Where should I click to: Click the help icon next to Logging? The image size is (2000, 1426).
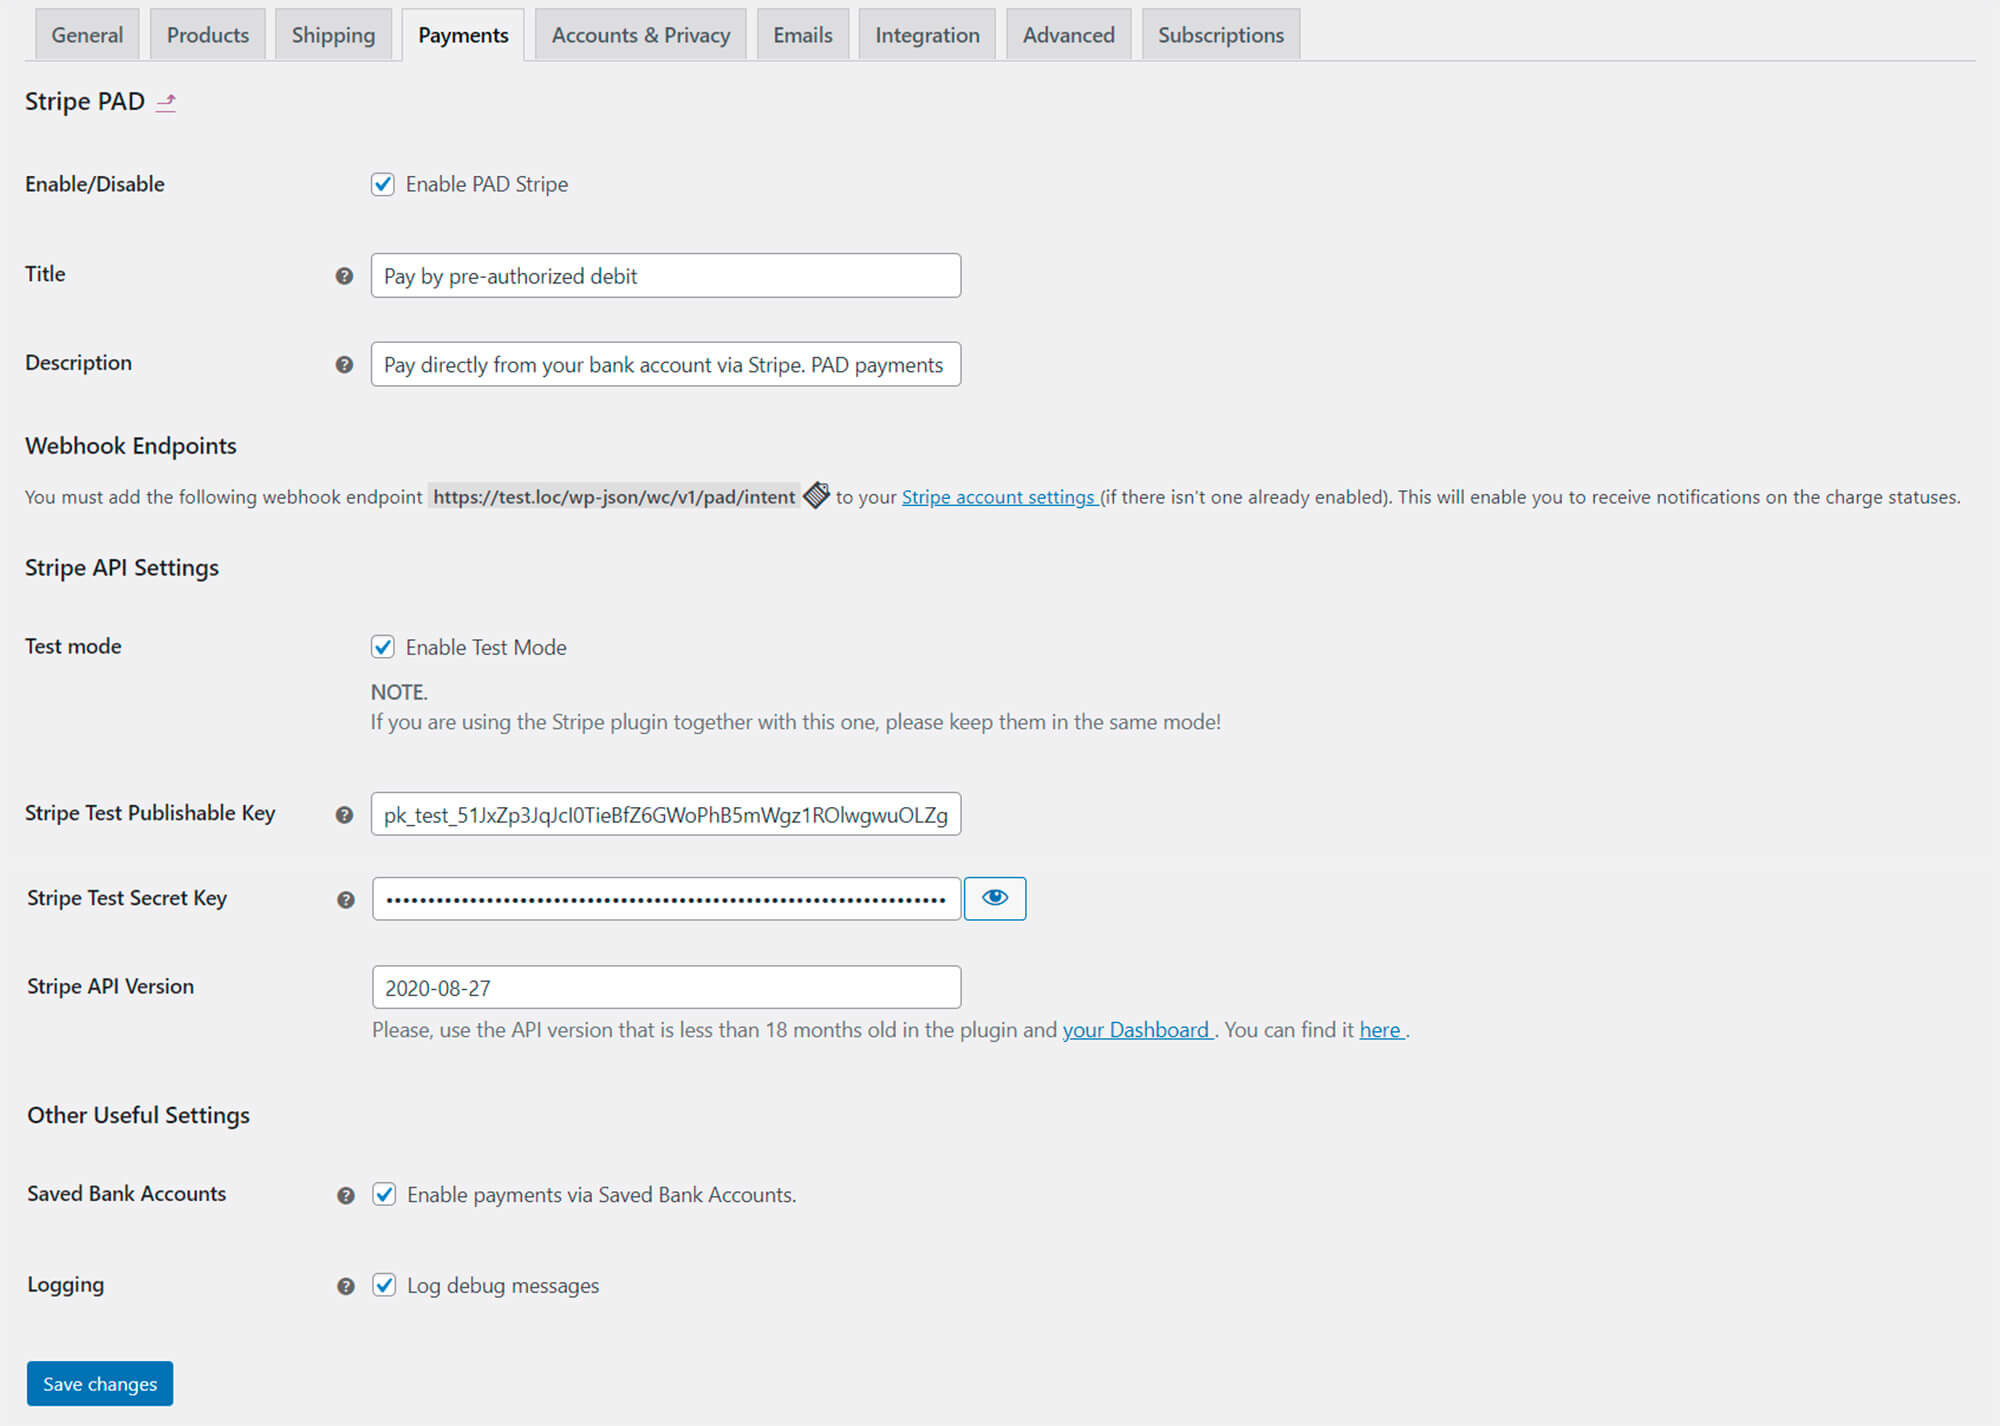pyautogui.click(x=346, y=1286)
